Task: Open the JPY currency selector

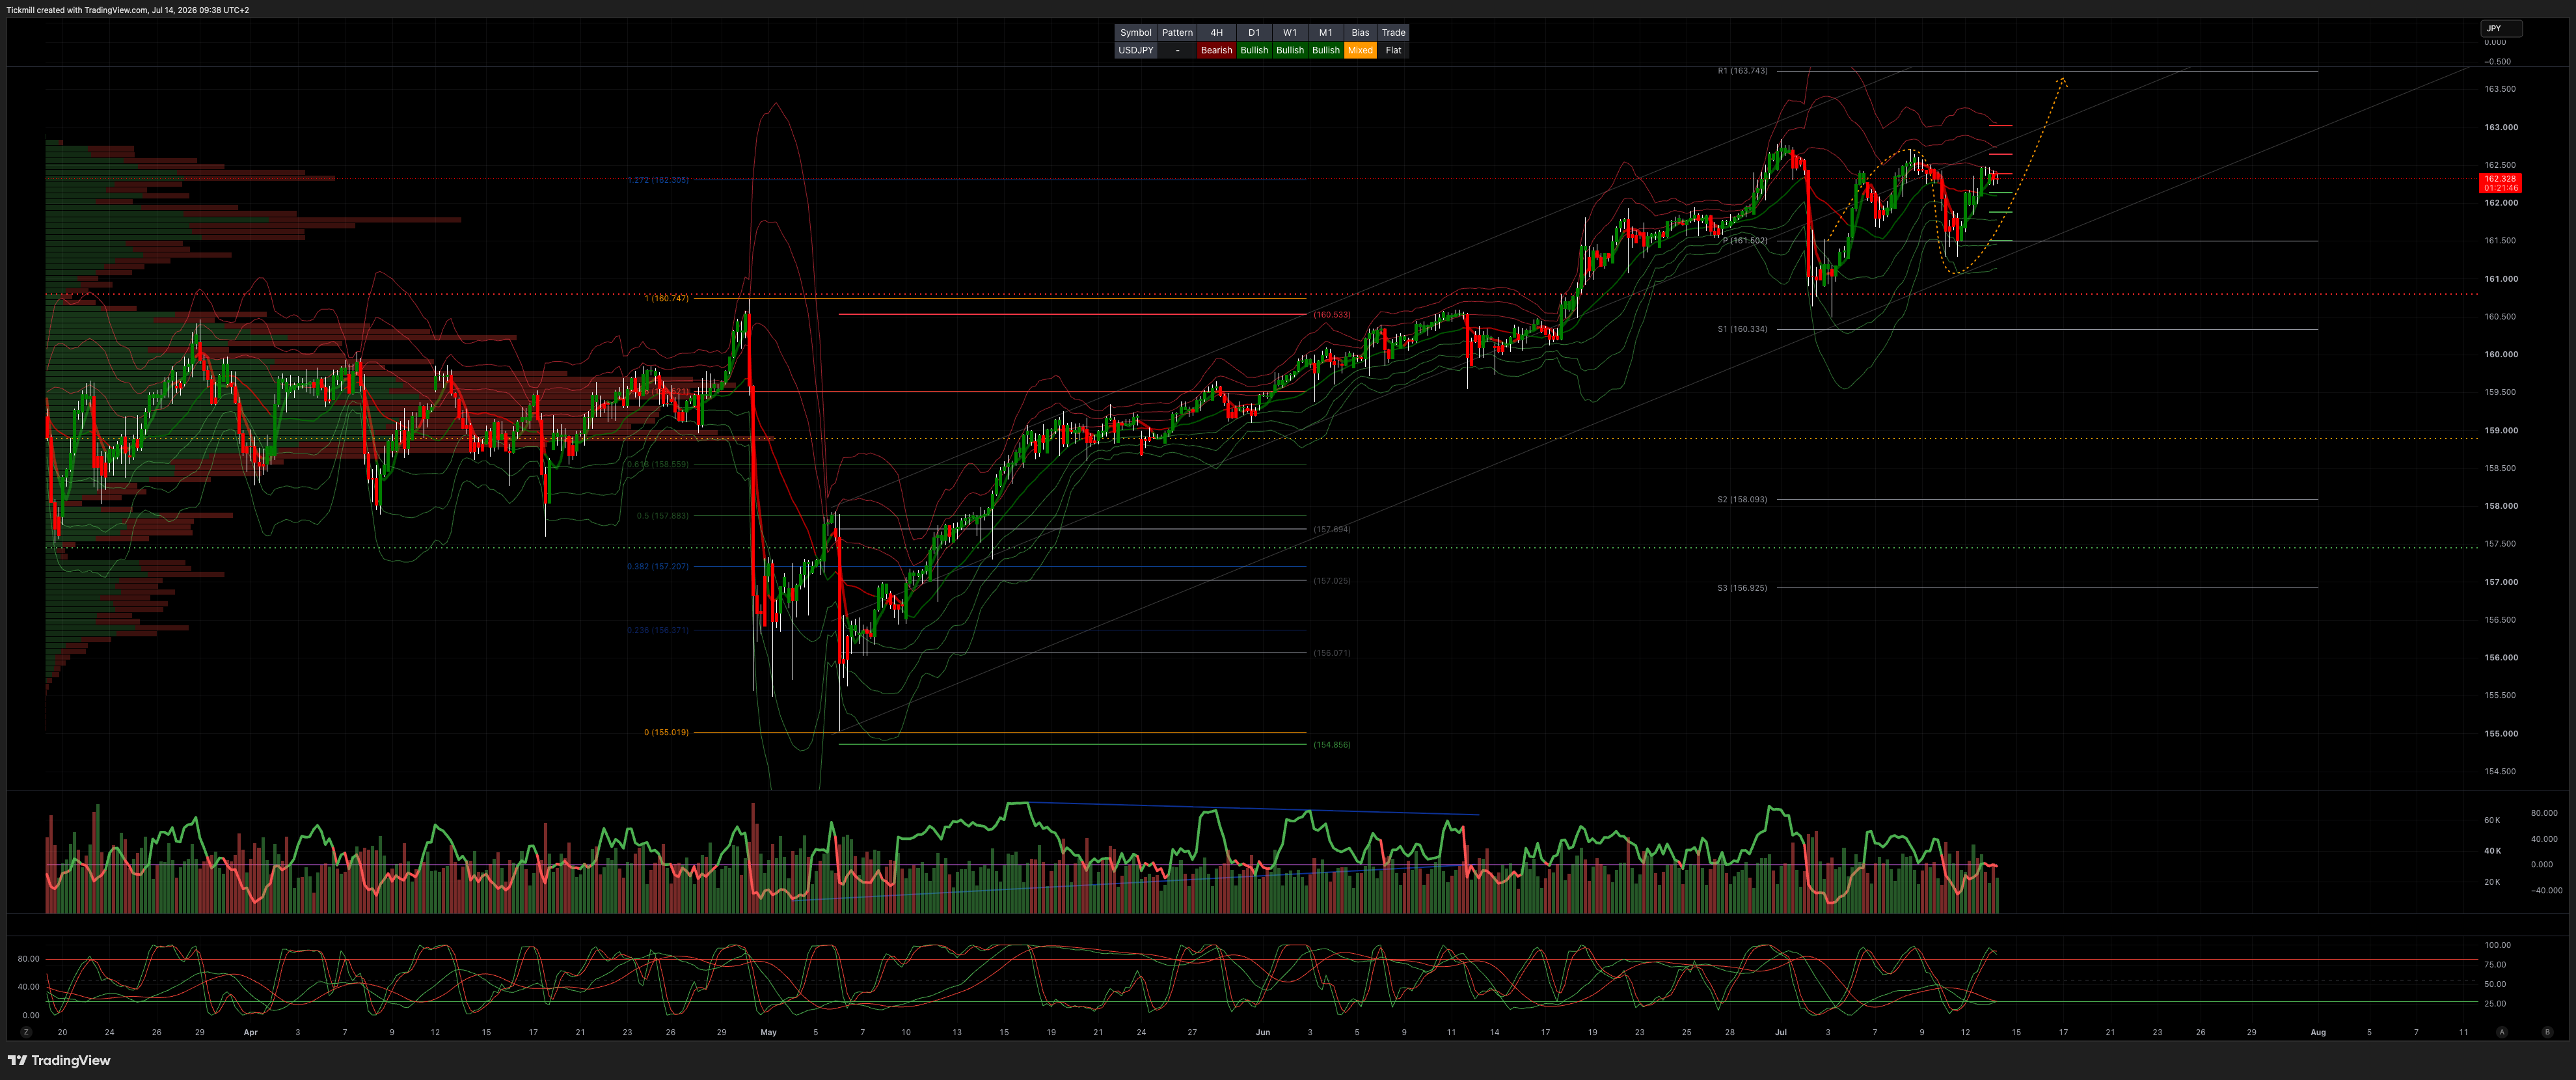Action: coord(2501,29)
